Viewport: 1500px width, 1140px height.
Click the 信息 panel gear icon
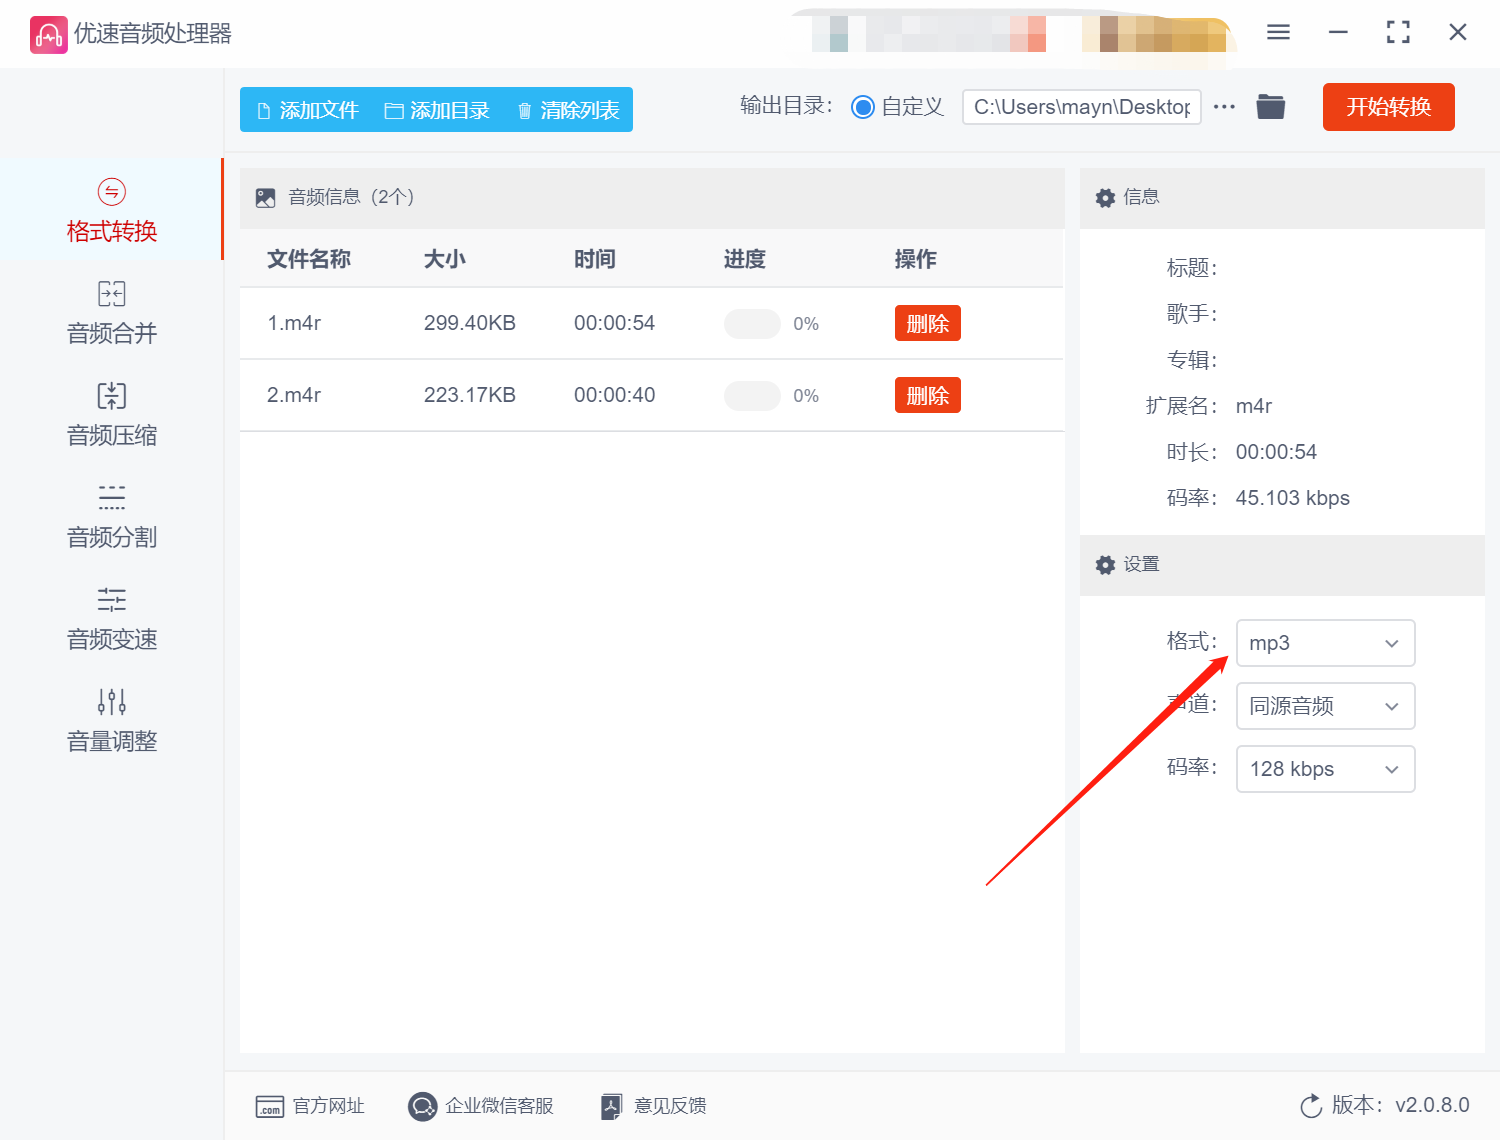click(x=1105, y=197)
